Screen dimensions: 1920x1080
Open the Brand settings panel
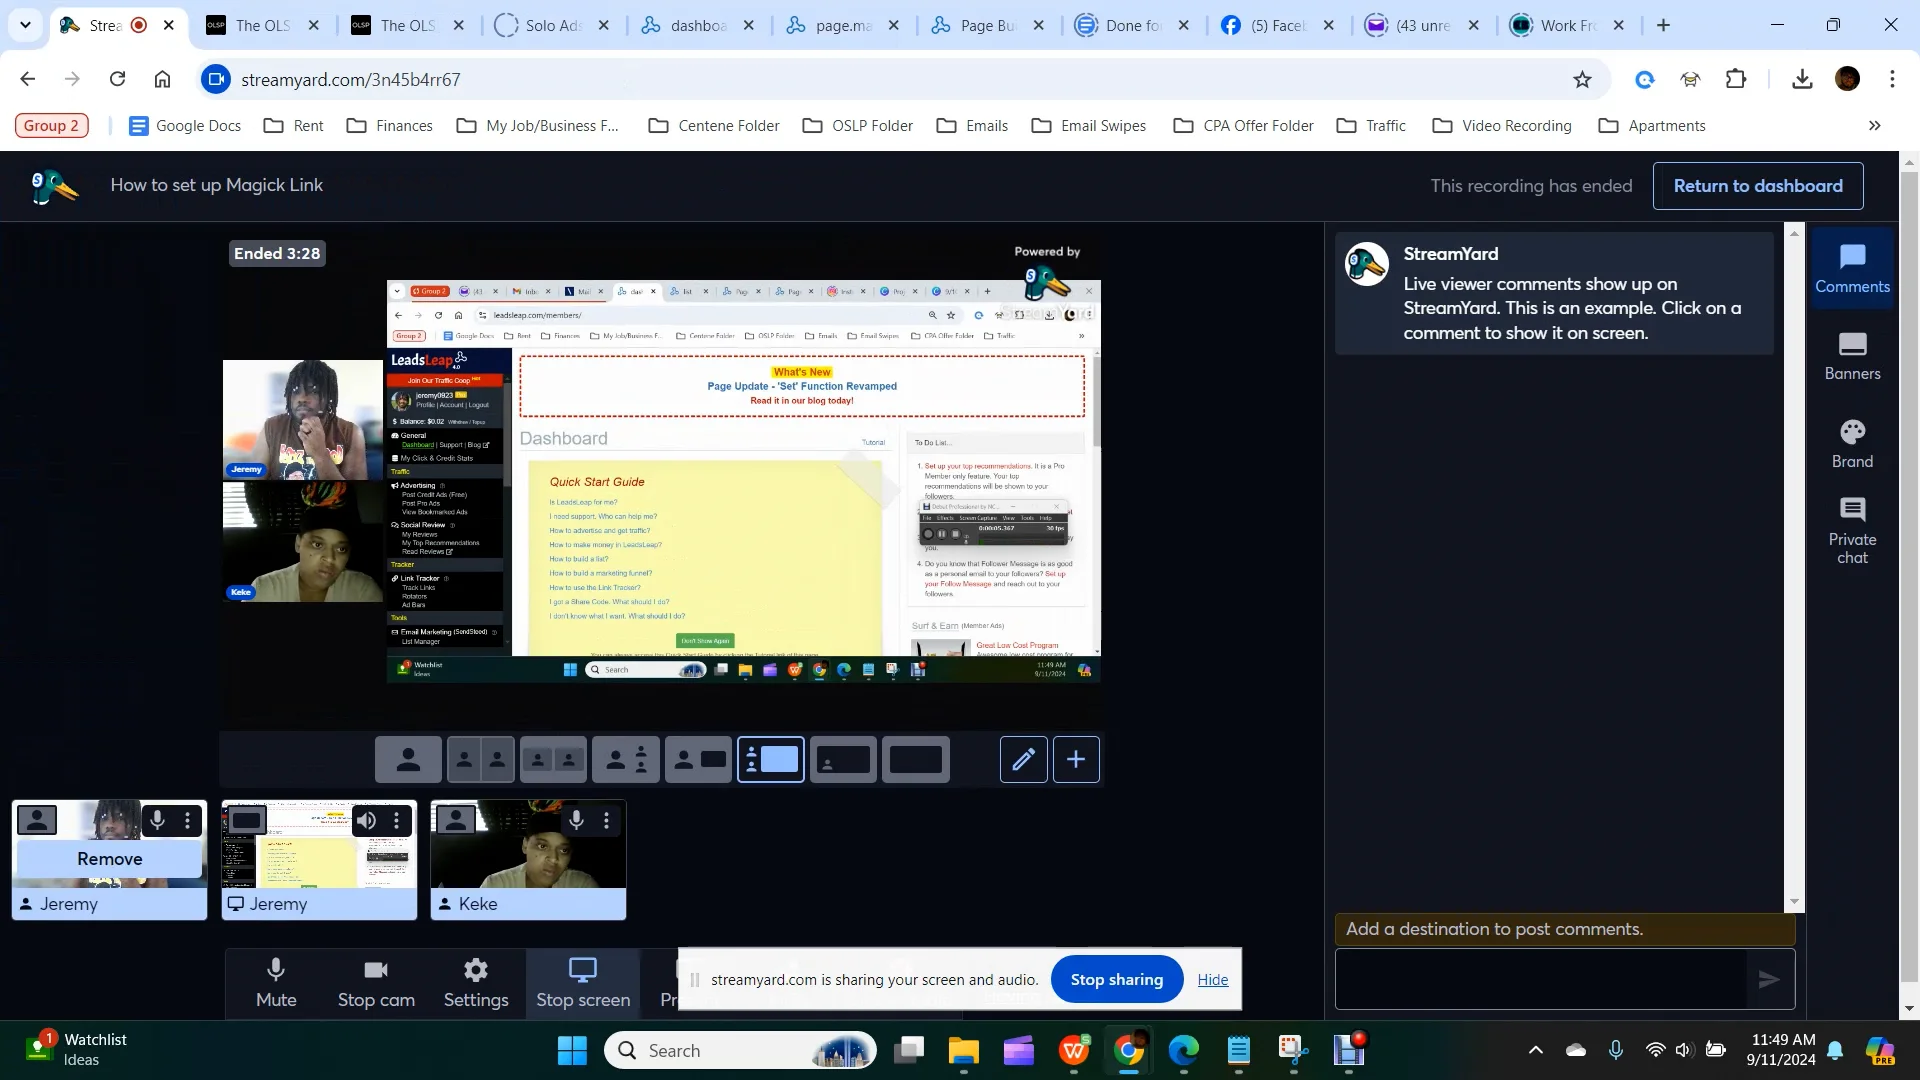pyautogui.click(x=1852, y=444)
